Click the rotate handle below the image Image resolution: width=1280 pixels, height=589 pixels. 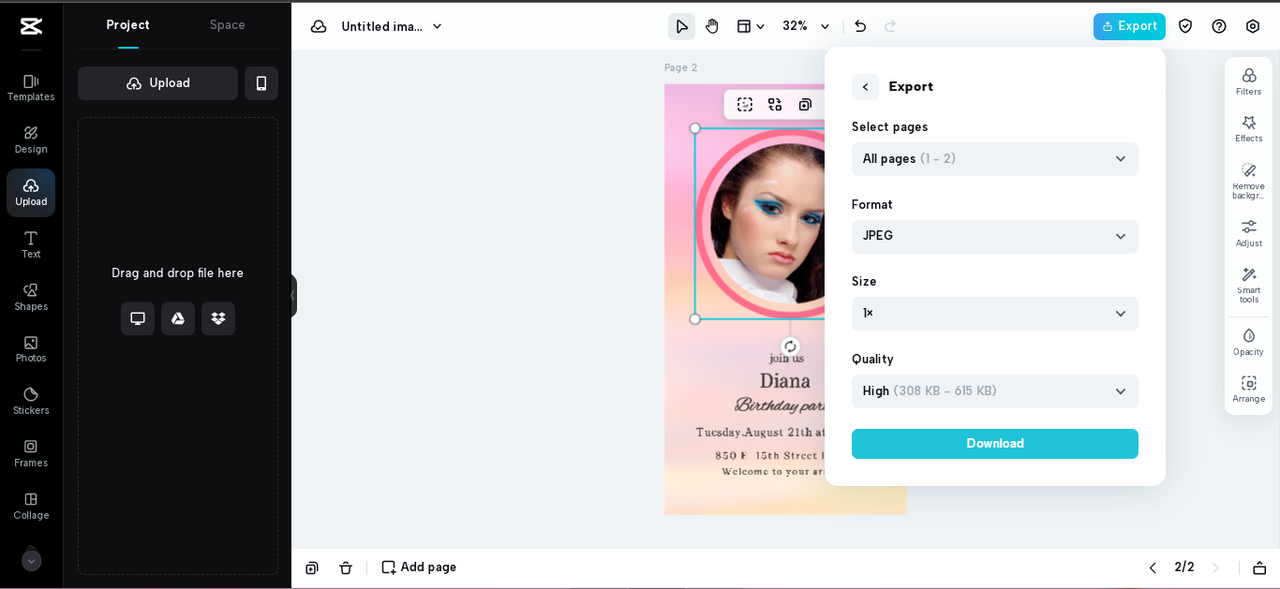coord(790,346)
